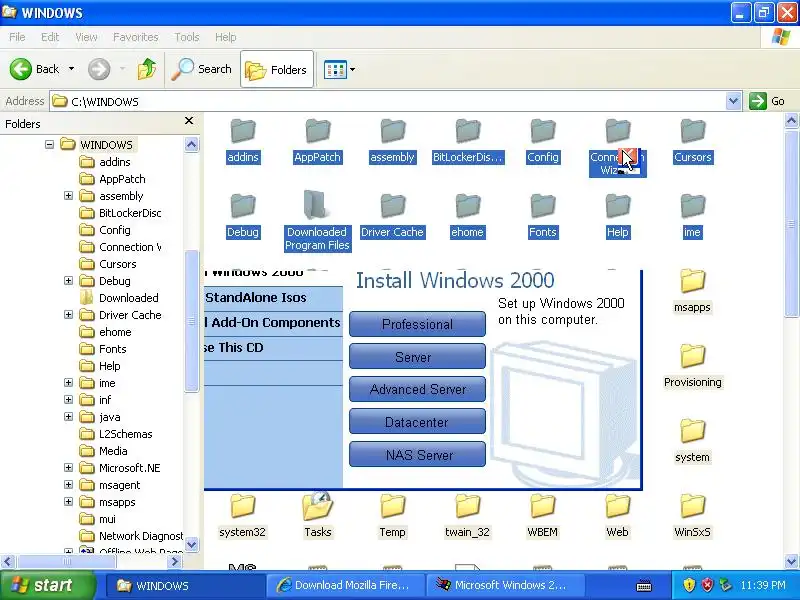This screenshot has width=800, height=600.
Task: Expand the java folder in tree
Action: point(68,416)
